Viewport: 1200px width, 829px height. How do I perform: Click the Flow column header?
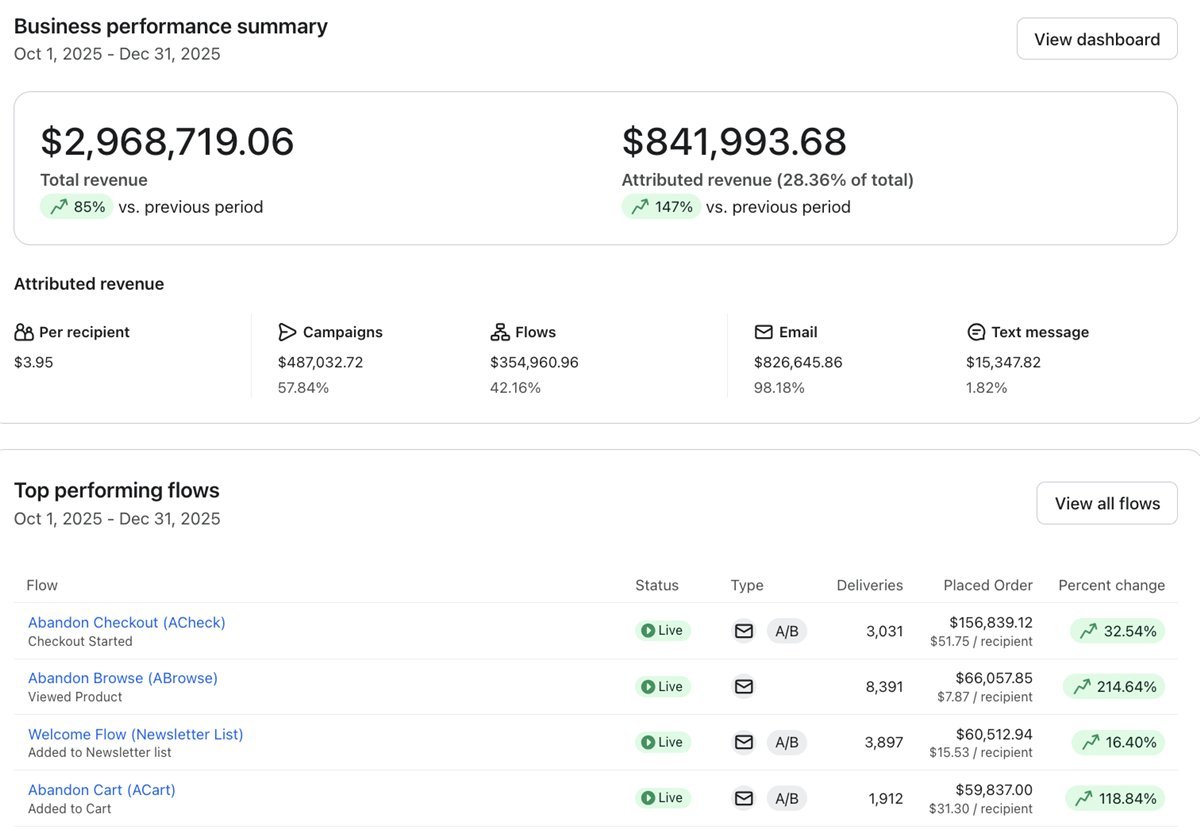42,585
